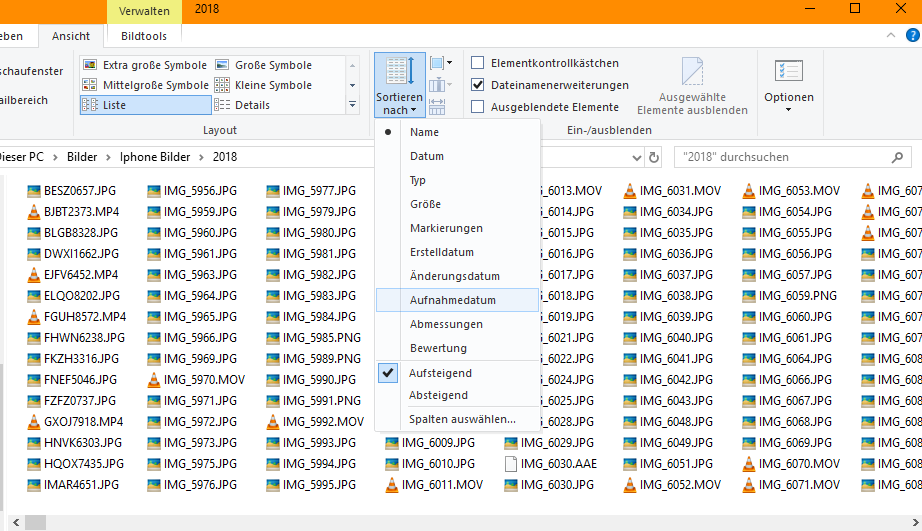Click the horizontal scrollbar thumb

click(x=35, y=522)
